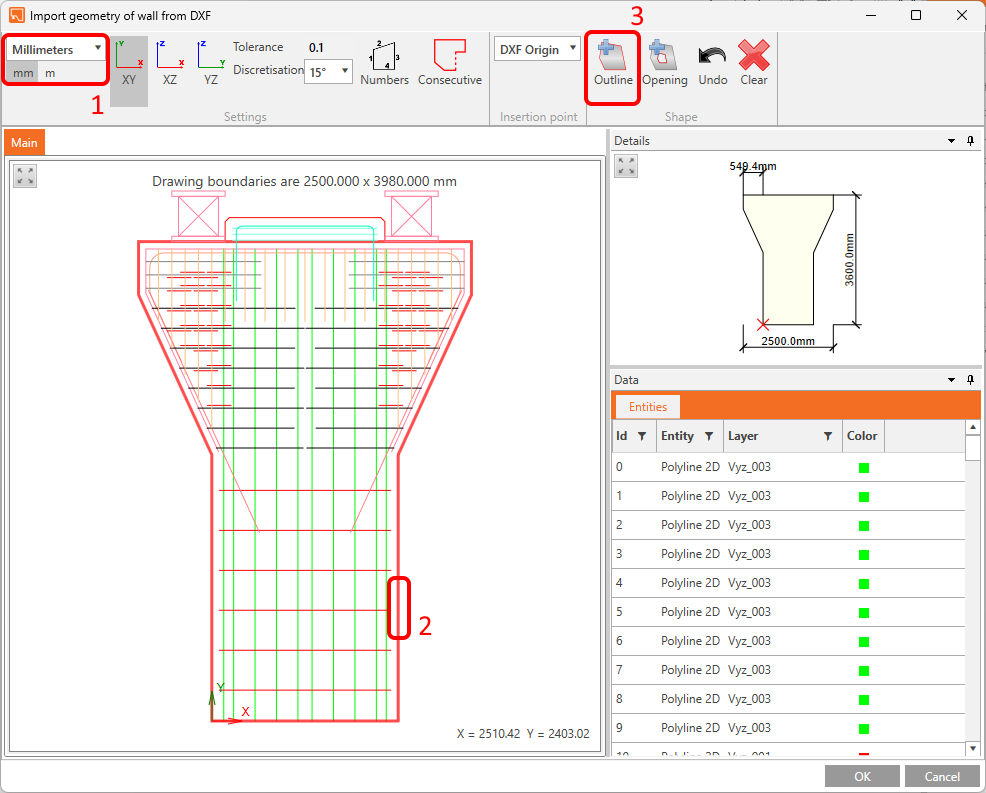Screen dimensions: 986x793
Task: Open the DXF Origin dropdown
Action: click(x=537, y=49)
